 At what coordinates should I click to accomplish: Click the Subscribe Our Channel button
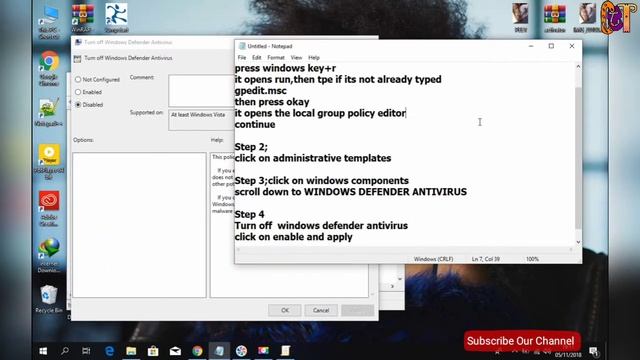click(521, 341)
